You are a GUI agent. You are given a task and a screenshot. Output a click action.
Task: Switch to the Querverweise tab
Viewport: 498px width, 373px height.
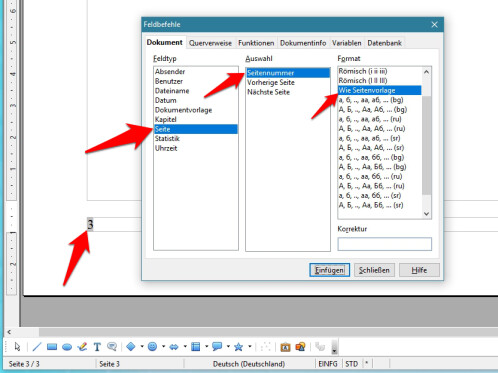pyautogui.click(x=210, y=43)
